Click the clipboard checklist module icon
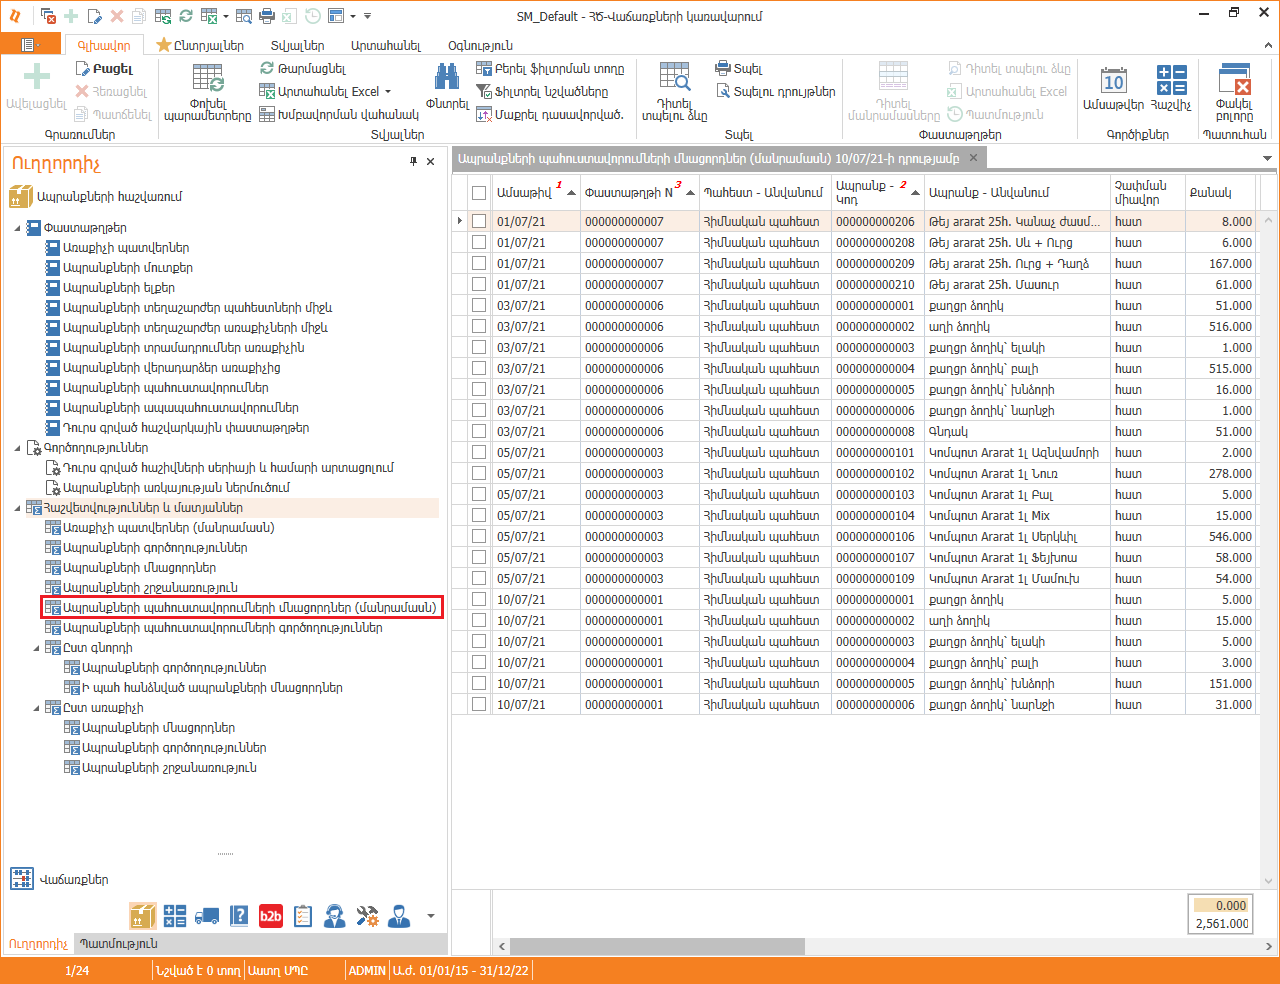 click(x=303, y=915)
